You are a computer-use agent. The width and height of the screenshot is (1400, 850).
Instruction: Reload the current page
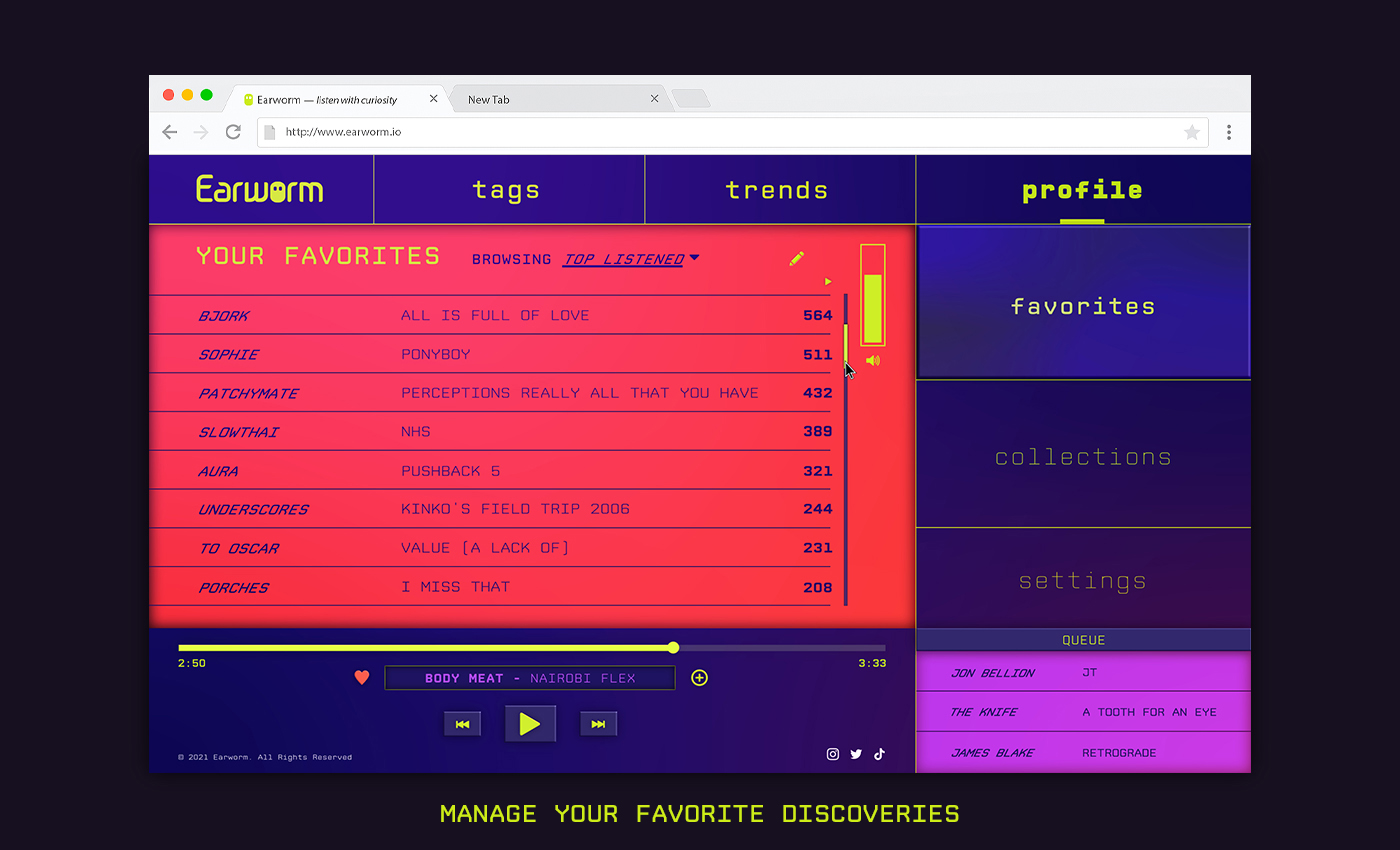click(233, 132)
